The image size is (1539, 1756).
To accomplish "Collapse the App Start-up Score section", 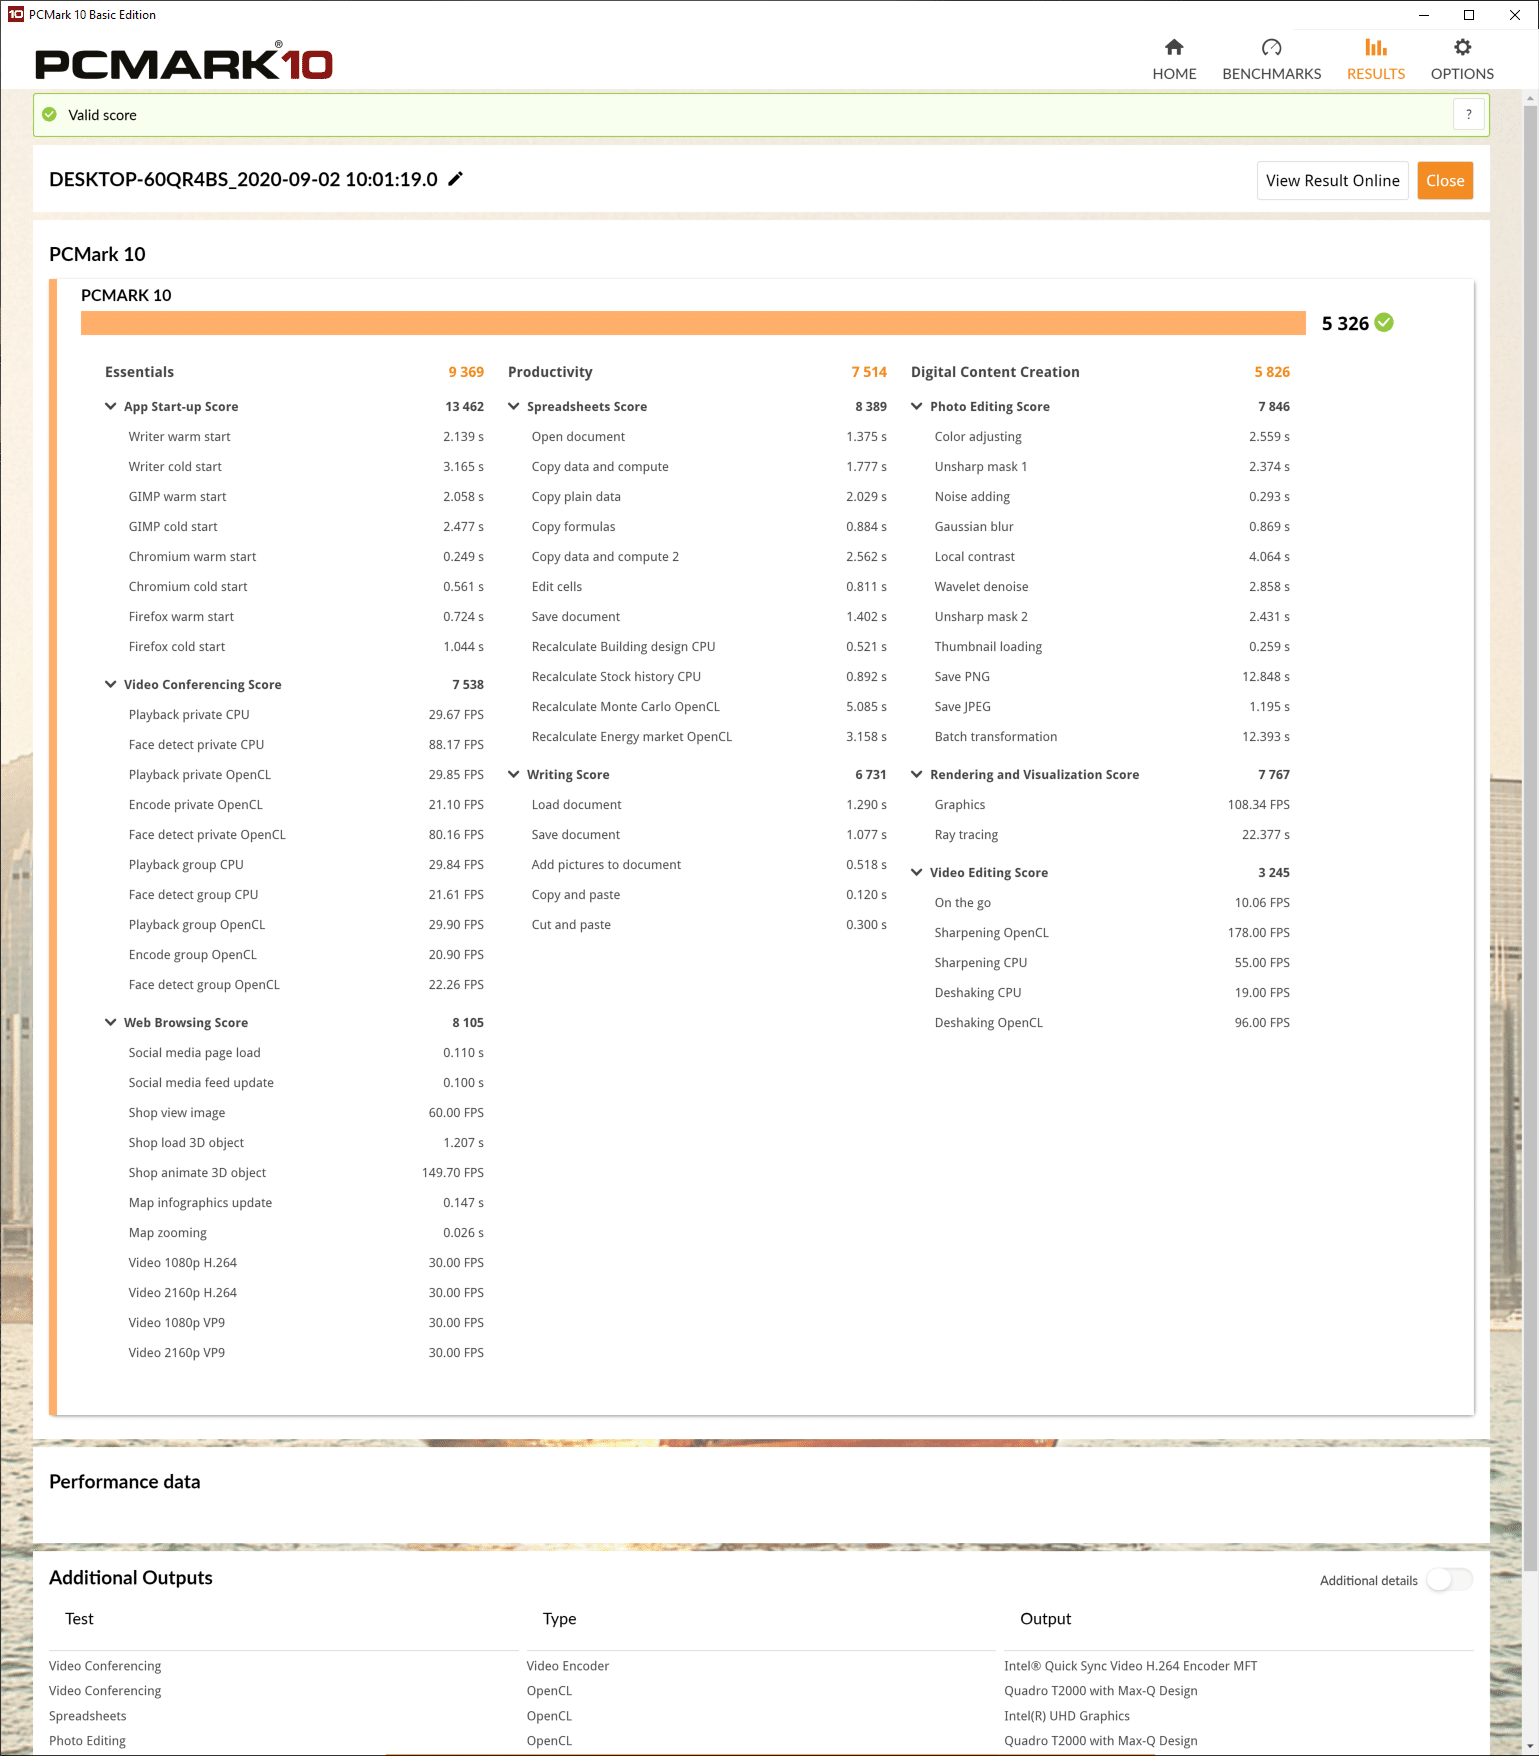I will coord(111,406).
